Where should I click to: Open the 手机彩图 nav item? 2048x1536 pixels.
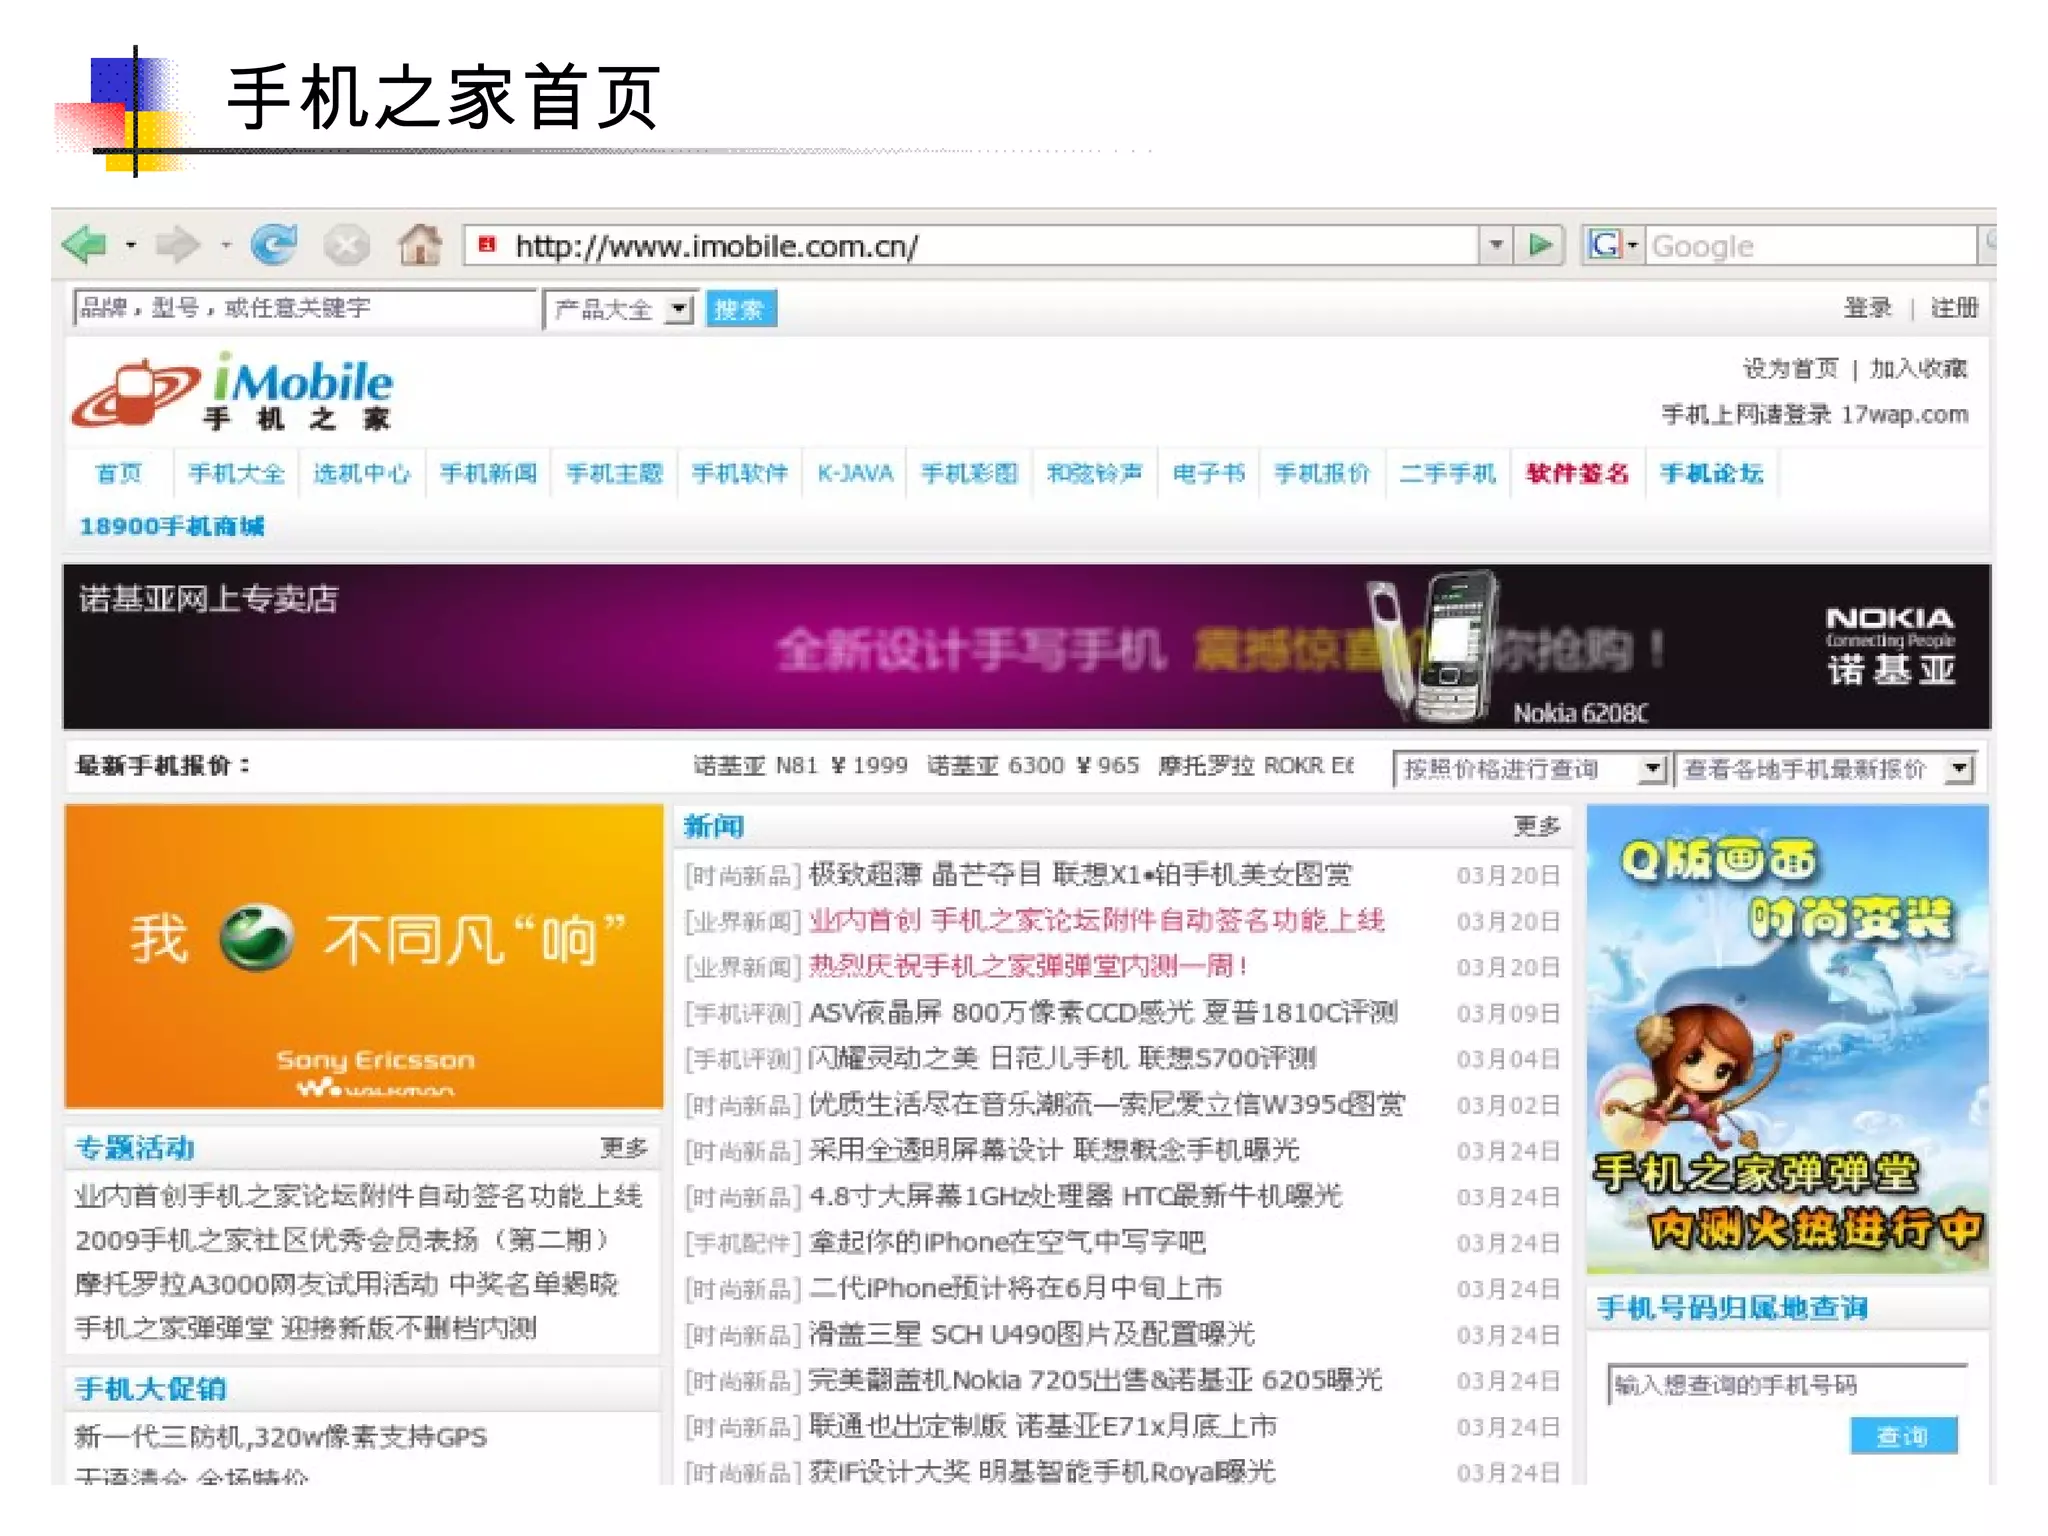coord(970,473)
